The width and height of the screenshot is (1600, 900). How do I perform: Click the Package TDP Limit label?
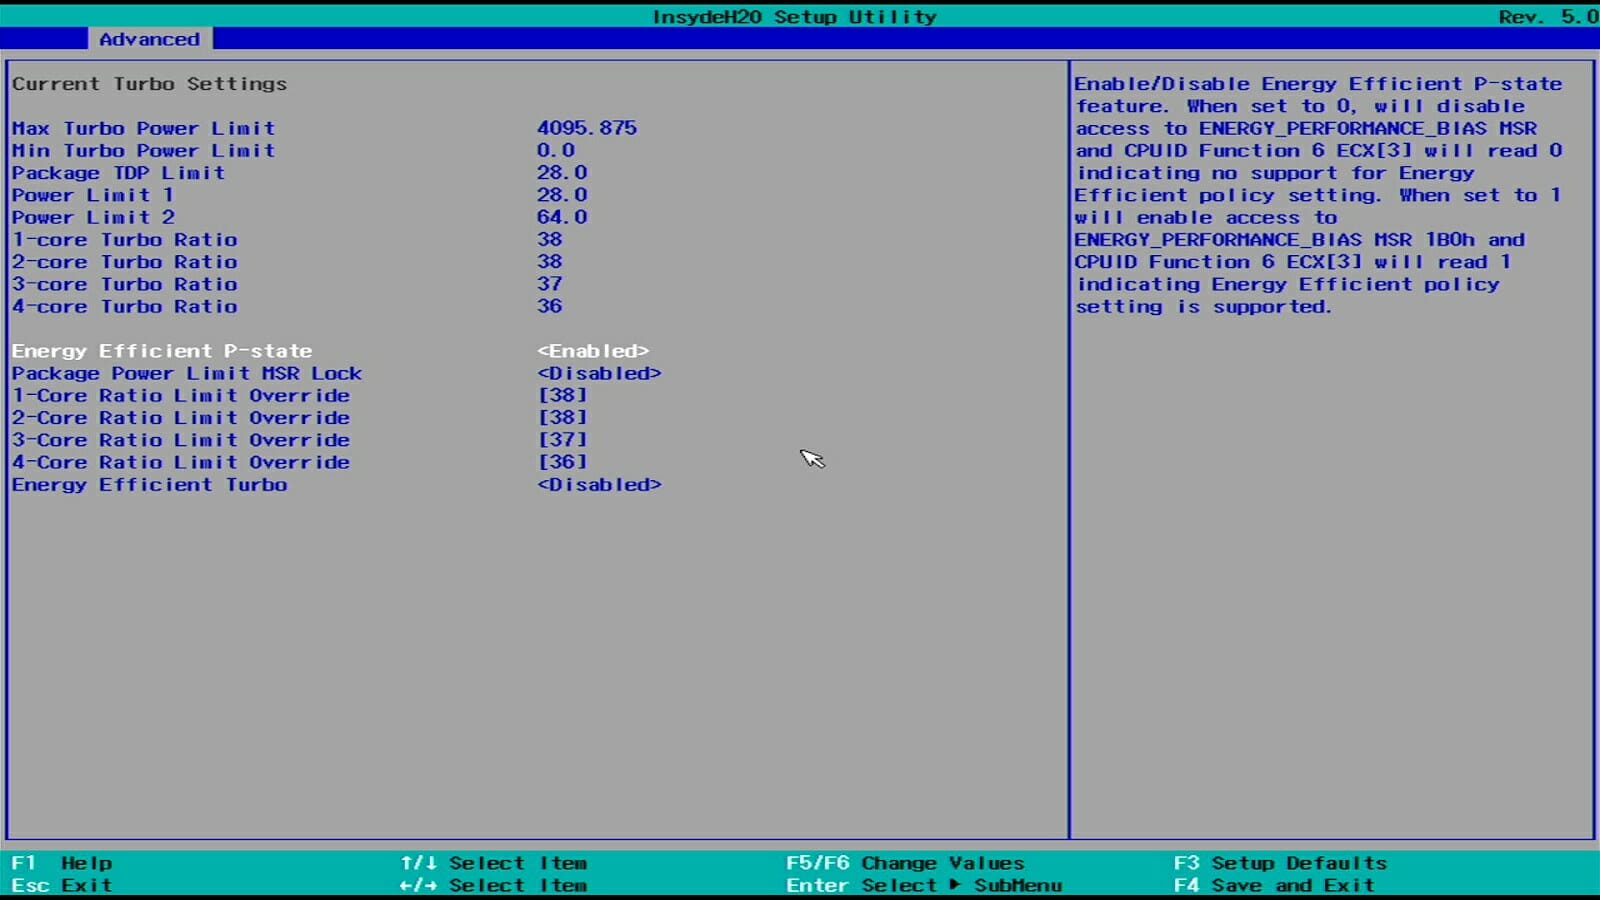coord(118,172)
